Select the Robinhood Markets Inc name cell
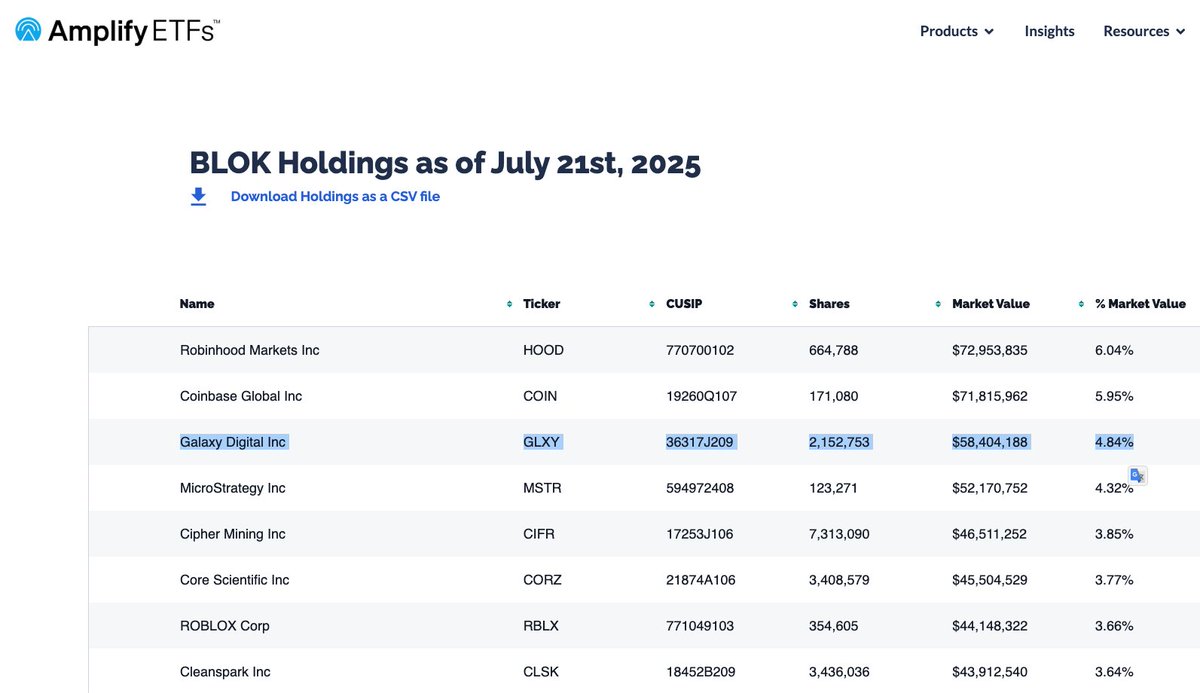 coord(250,350)
